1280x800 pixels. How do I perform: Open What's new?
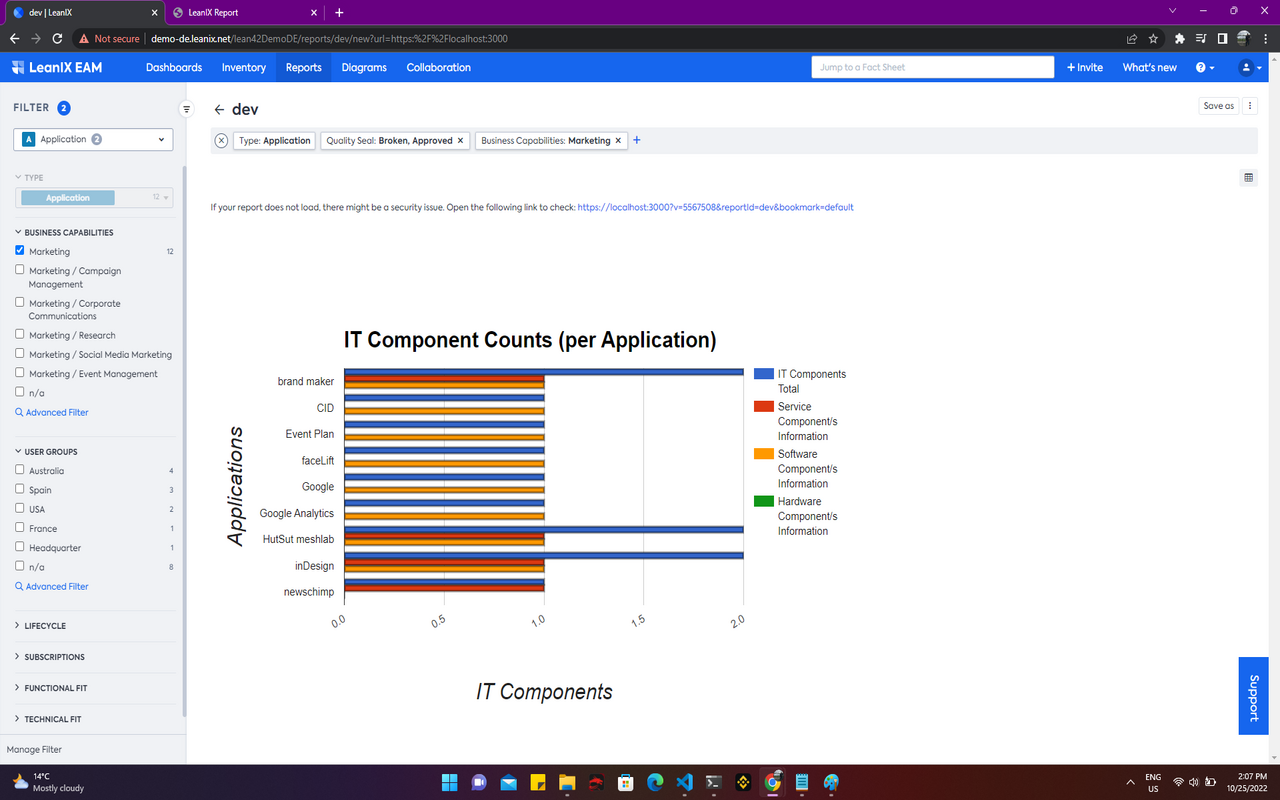[x=1150, y=67]
